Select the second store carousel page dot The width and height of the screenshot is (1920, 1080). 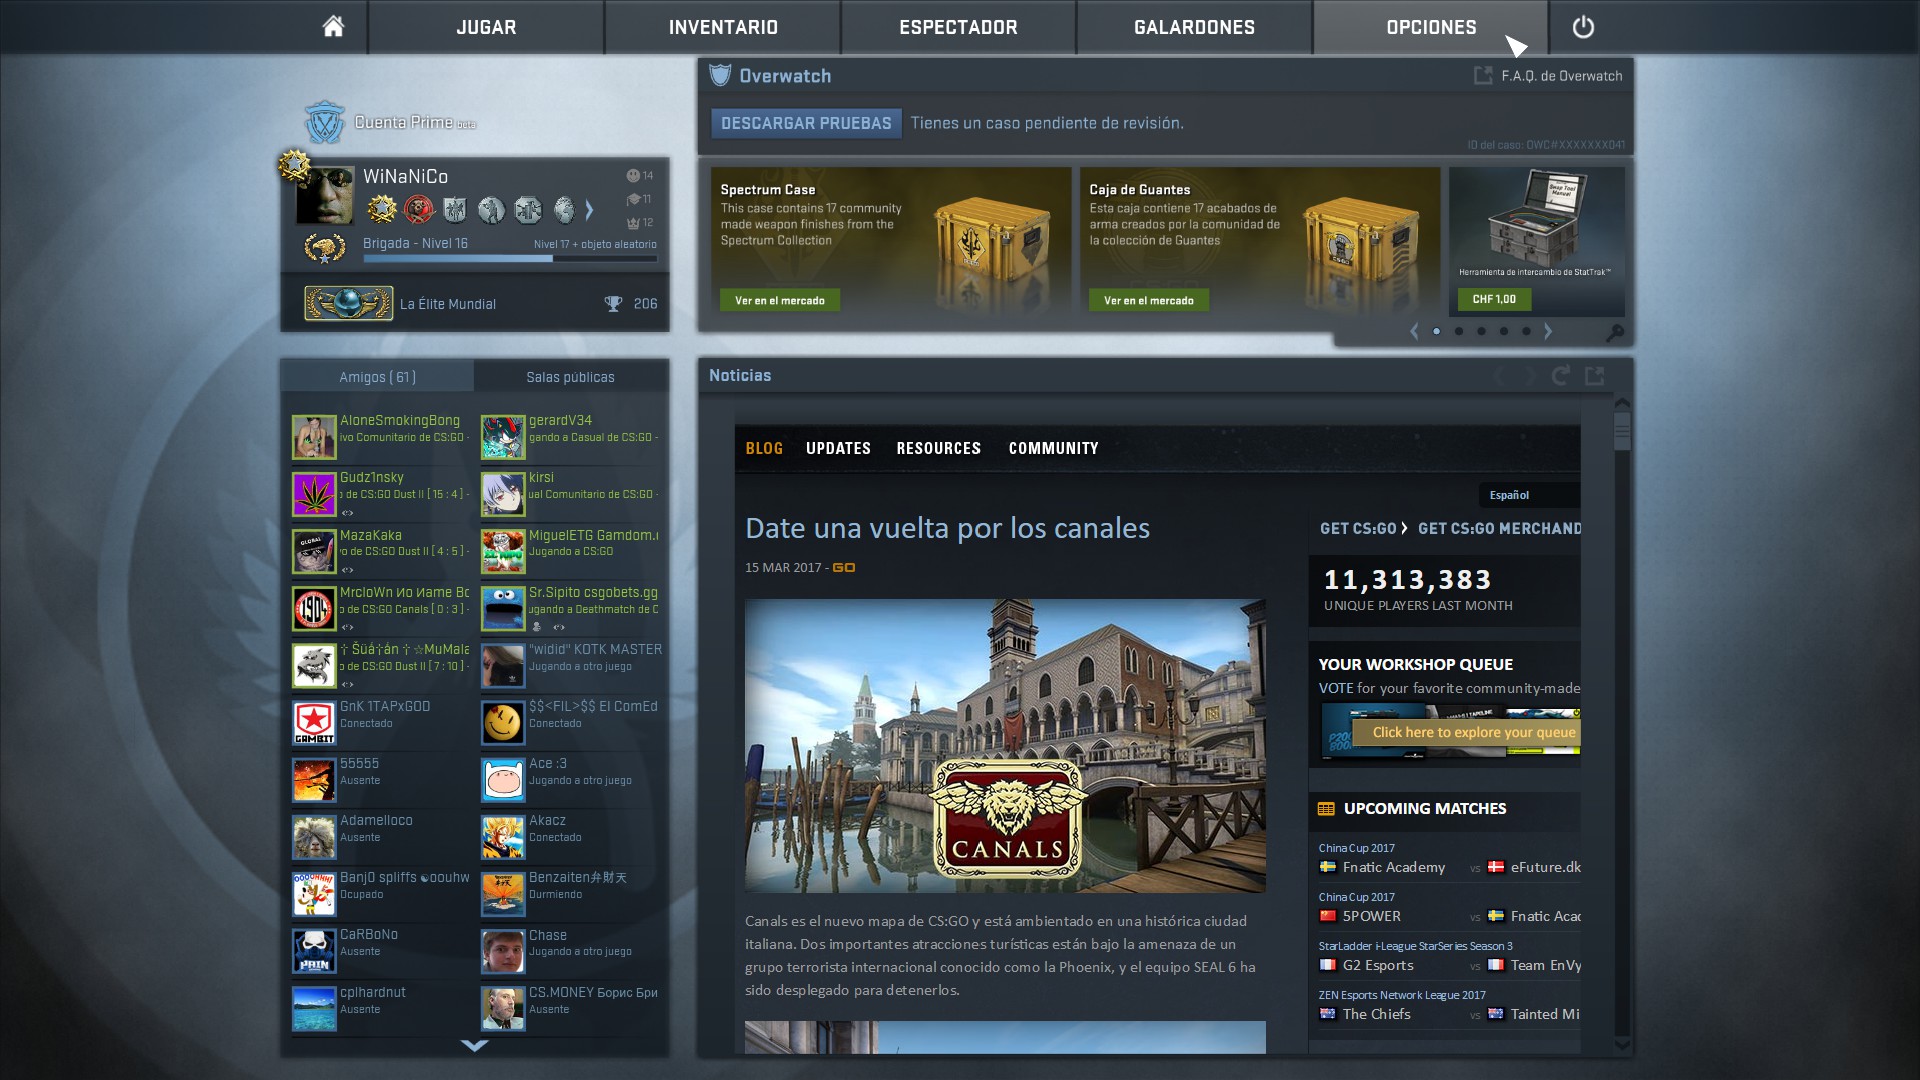click(1459, 331)
